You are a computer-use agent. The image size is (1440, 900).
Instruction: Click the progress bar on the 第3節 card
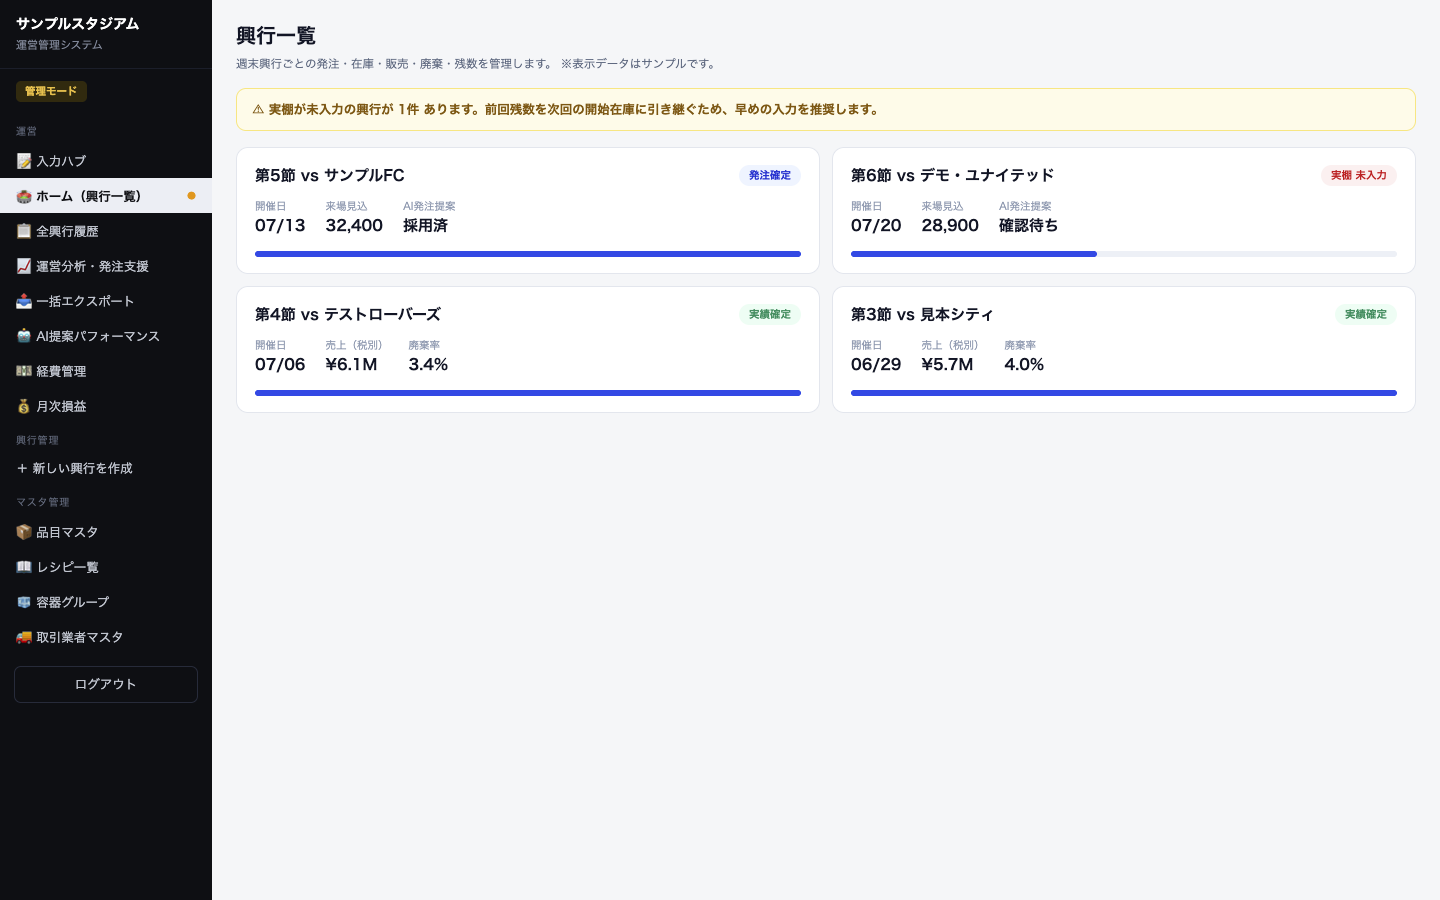pos(1124,393)
